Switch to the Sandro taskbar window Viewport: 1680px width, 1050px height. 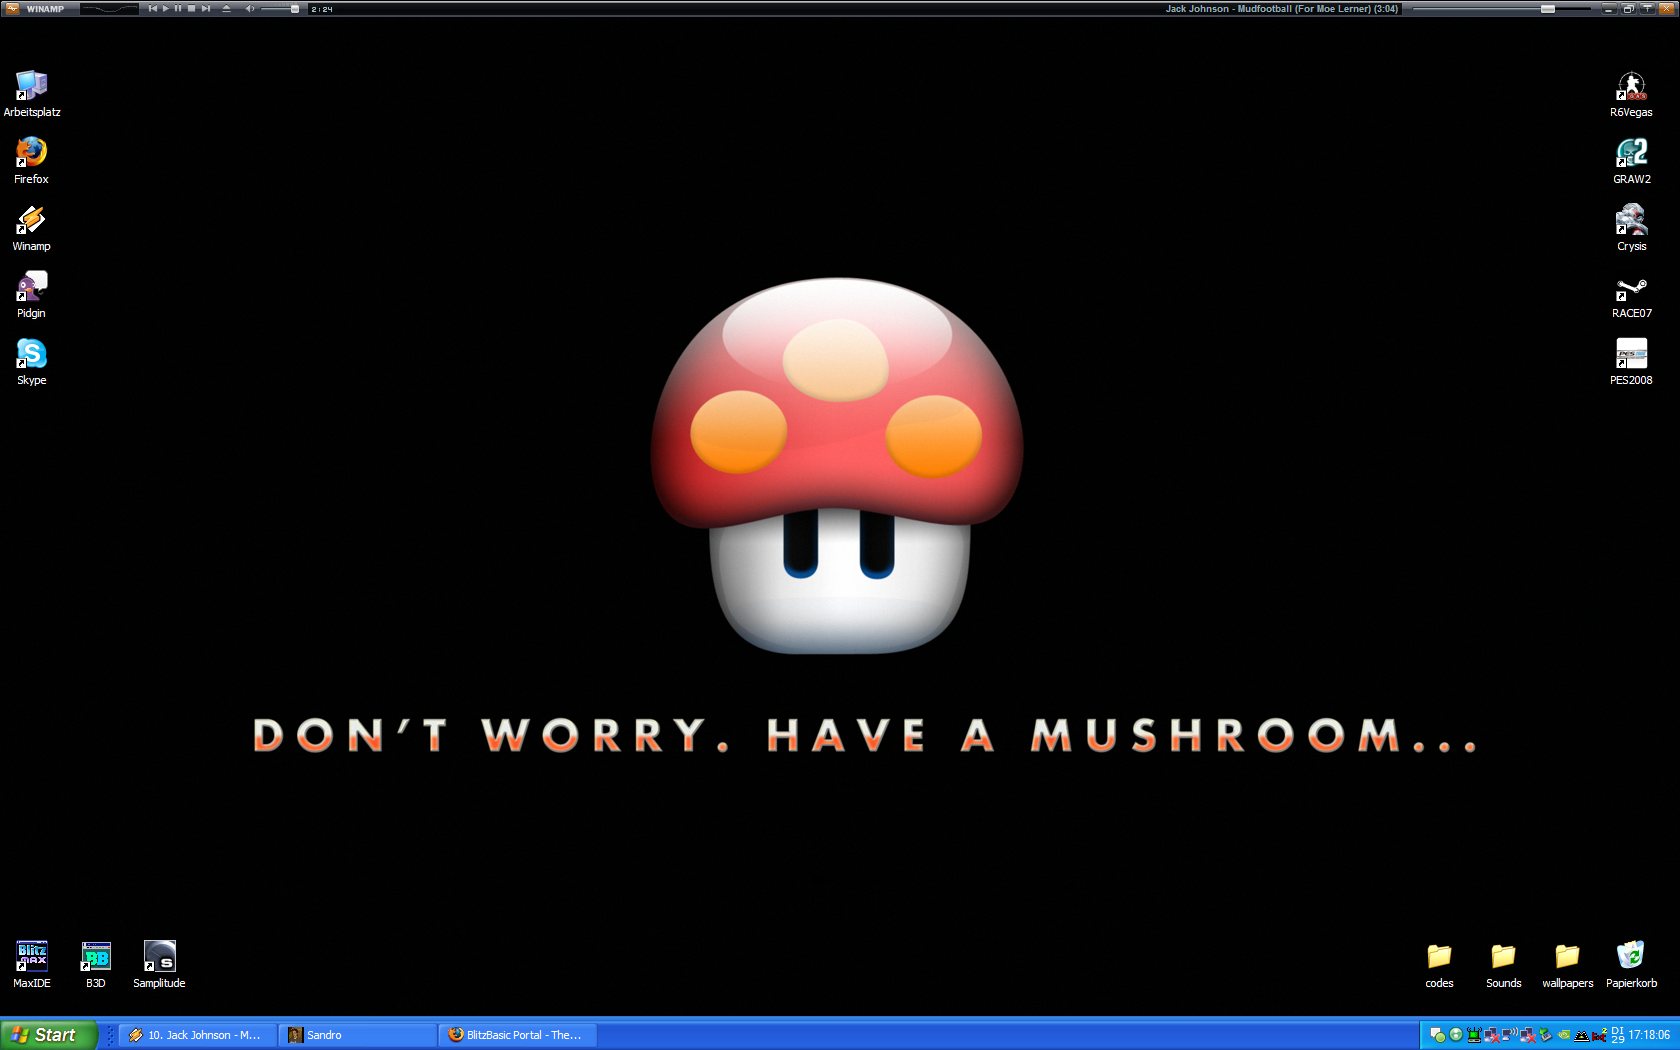[x=357, y=1035]
